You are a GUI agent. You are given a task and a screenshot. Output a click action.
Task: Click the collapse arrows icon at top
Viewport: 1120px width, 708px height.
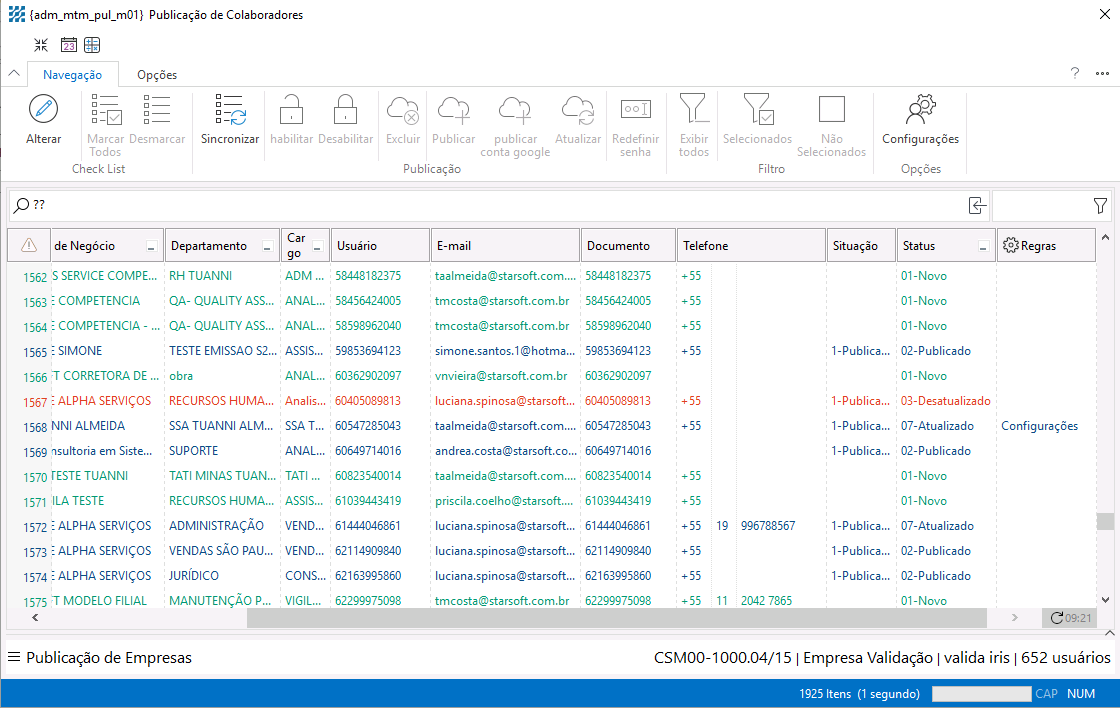point(41,45)
